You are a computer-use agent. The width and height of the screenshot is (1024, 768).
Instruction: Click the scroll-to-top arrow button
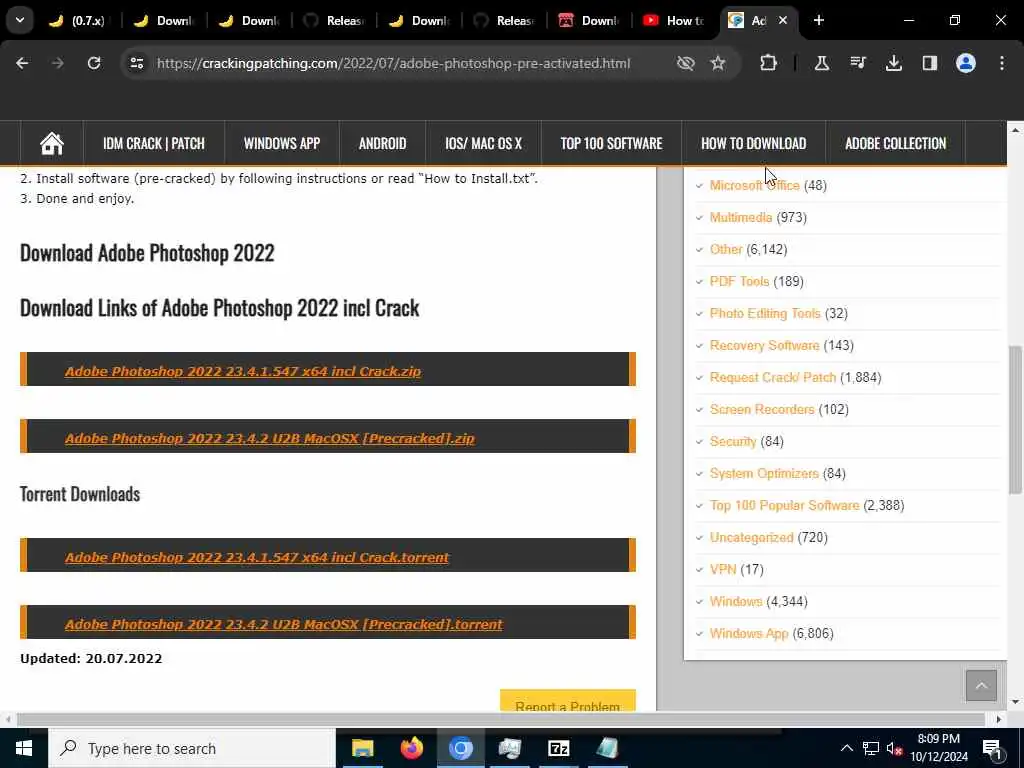(x=981, y=685)
